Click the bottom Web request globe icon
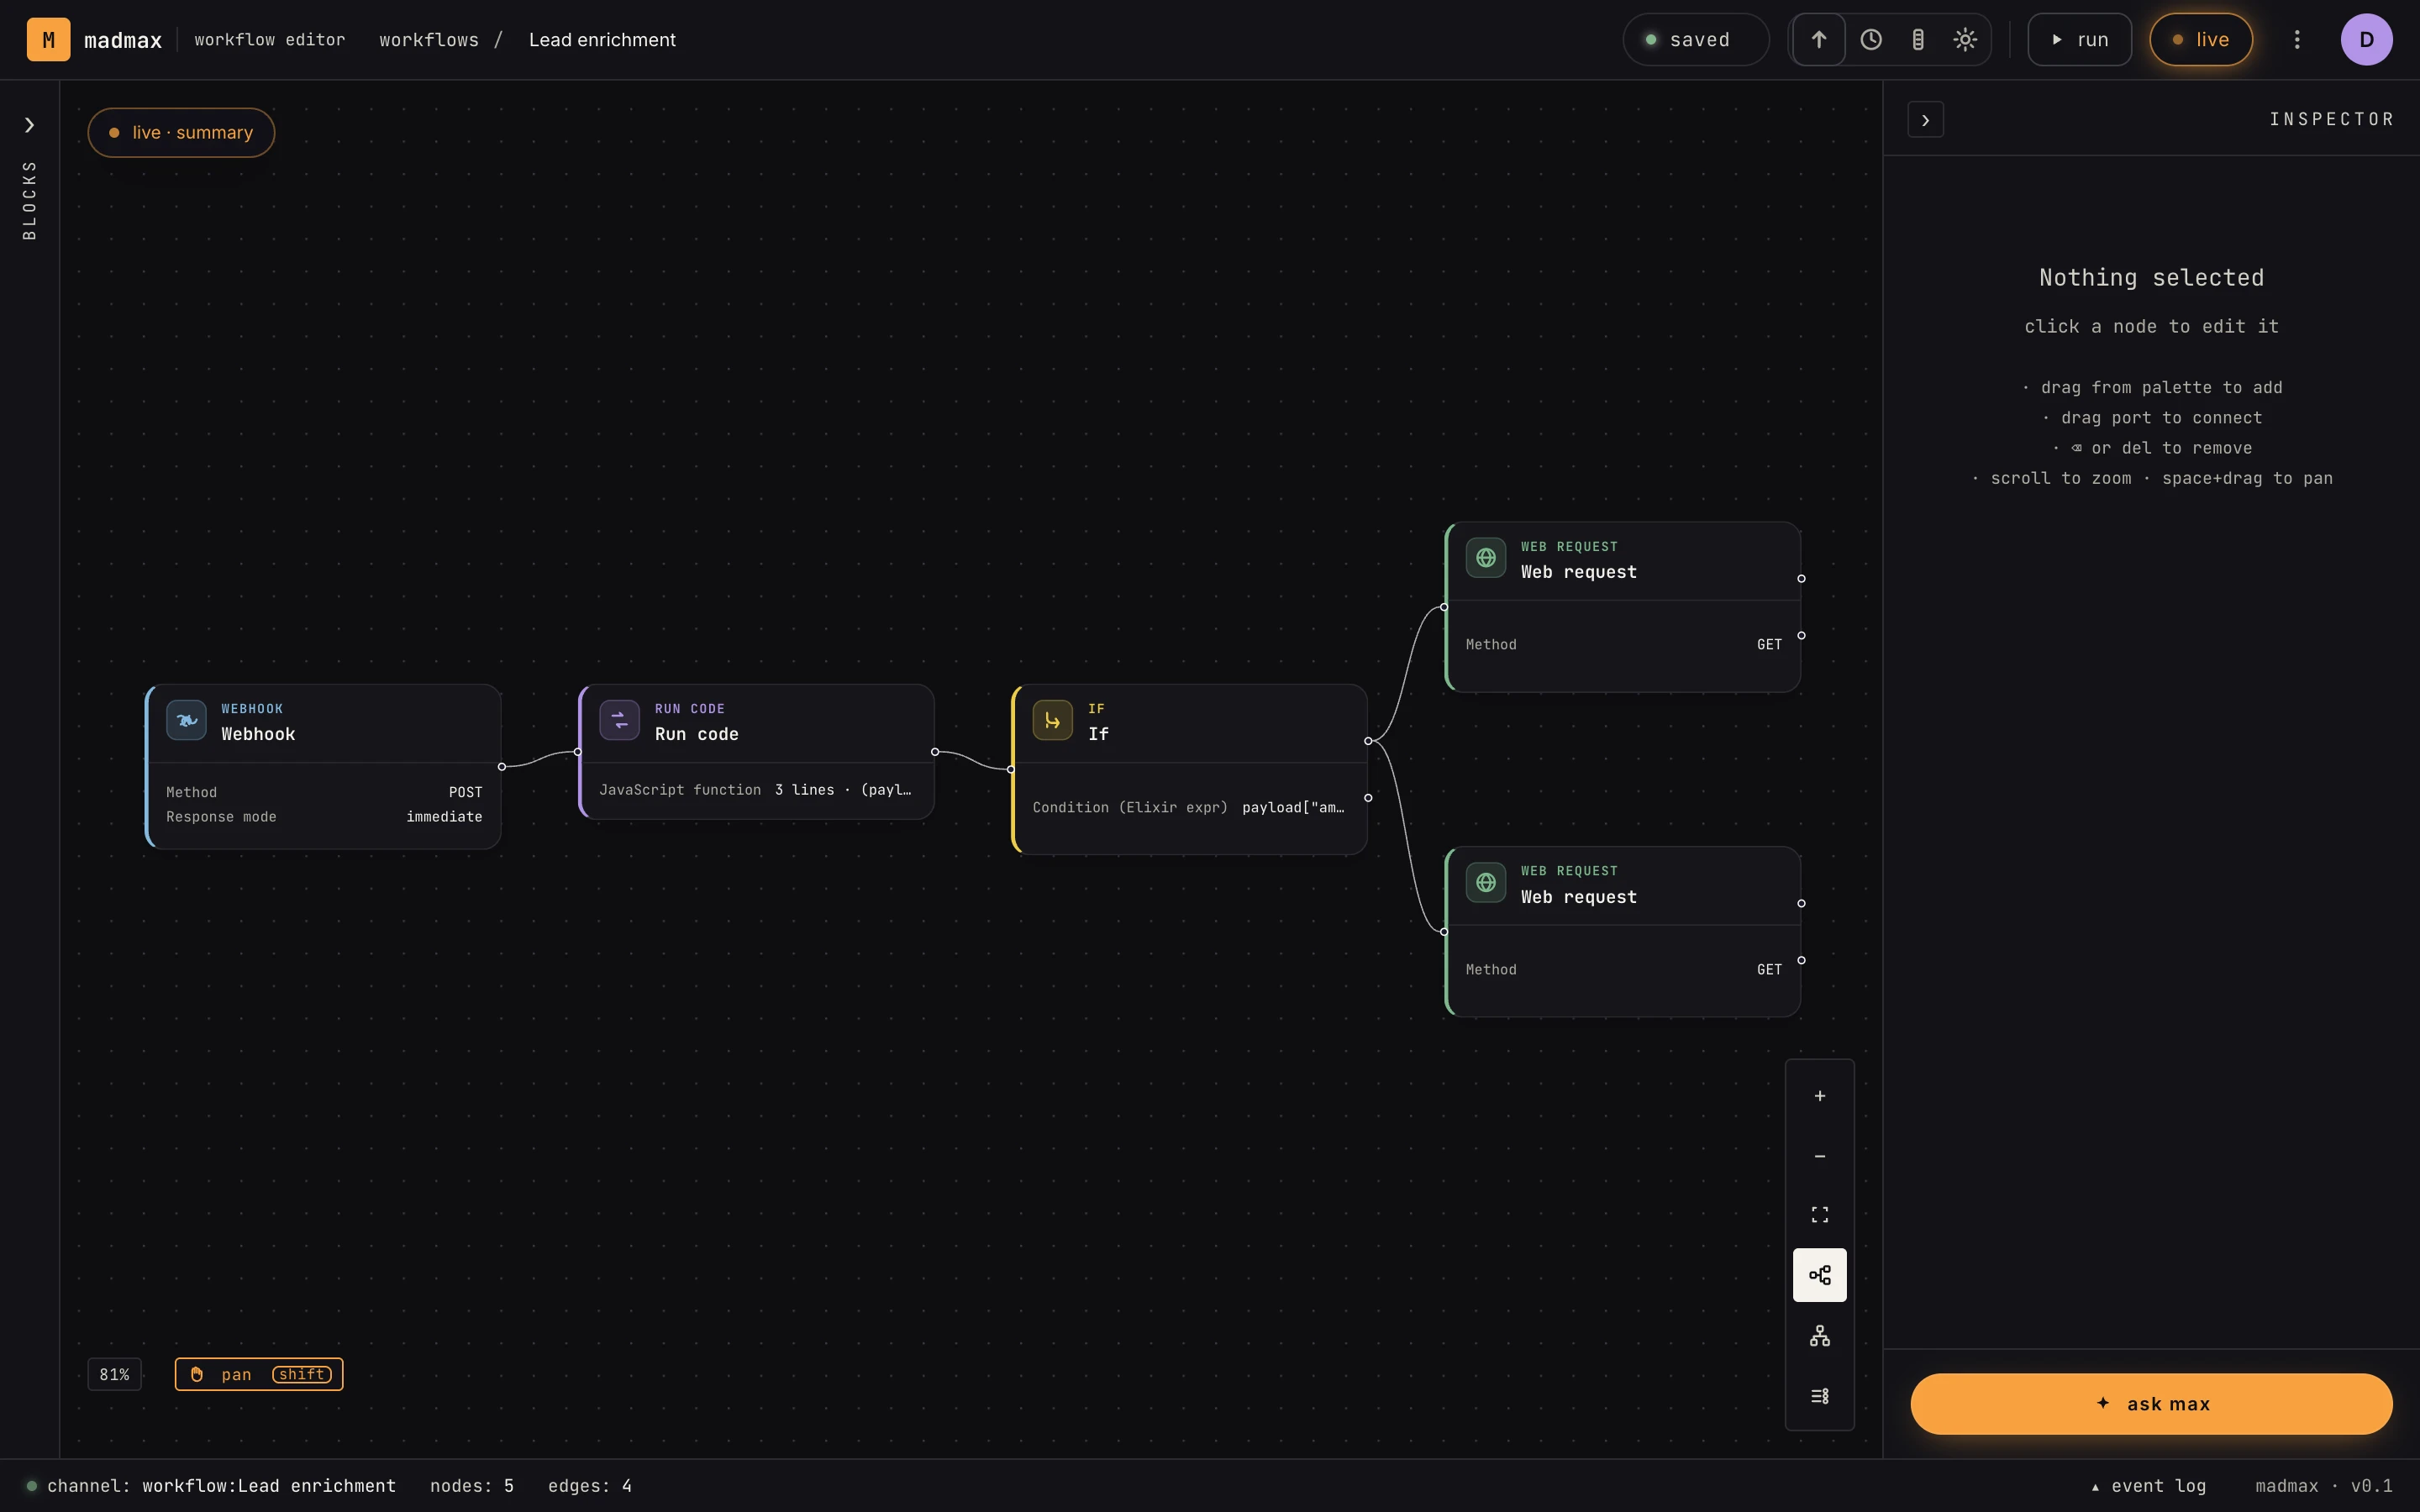This screenshot has height=1512, width=2420. point(1486,883)
